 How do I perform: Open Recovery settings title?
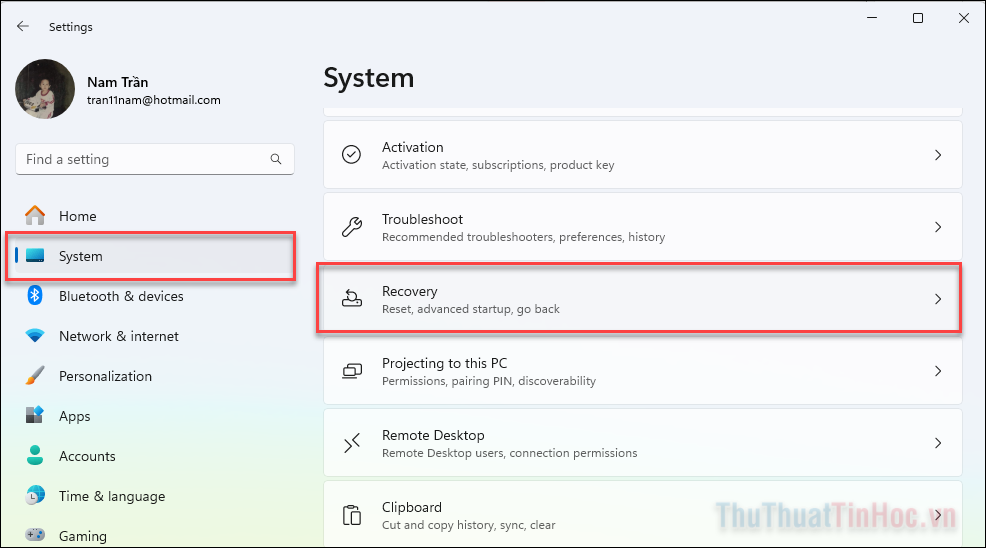[x=409, y=291]
